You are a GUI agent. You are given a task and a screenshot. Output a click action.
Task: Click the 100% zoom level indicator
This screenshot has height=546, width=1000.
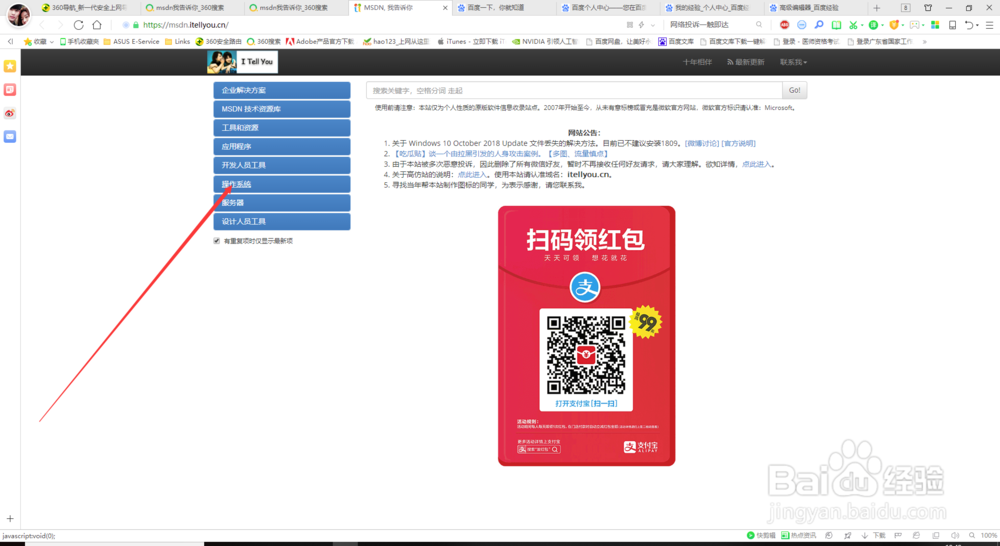click(x=989, y=535)
